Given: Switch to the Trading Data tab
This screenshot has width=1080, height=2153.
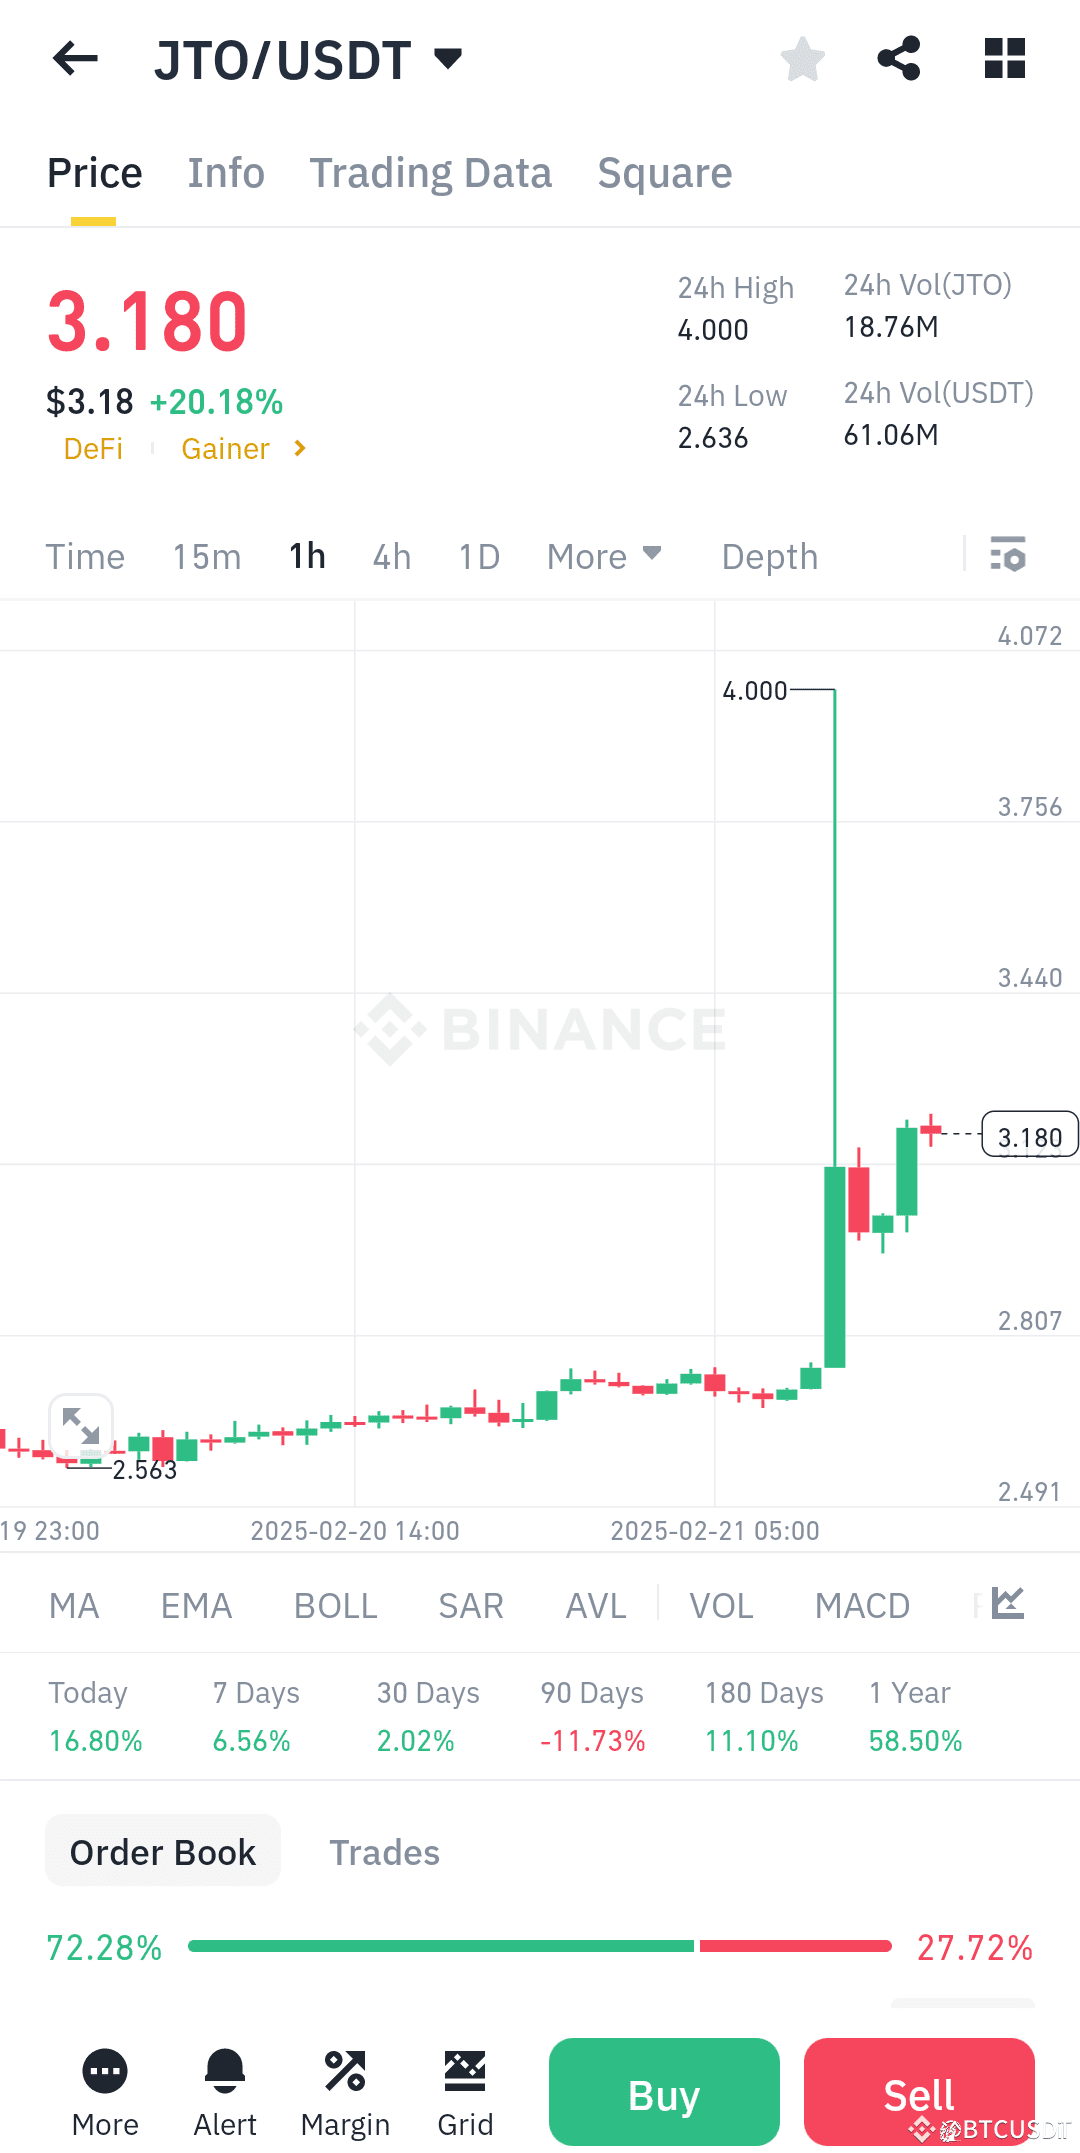Looking at the screenshot, I should [431, 172].
